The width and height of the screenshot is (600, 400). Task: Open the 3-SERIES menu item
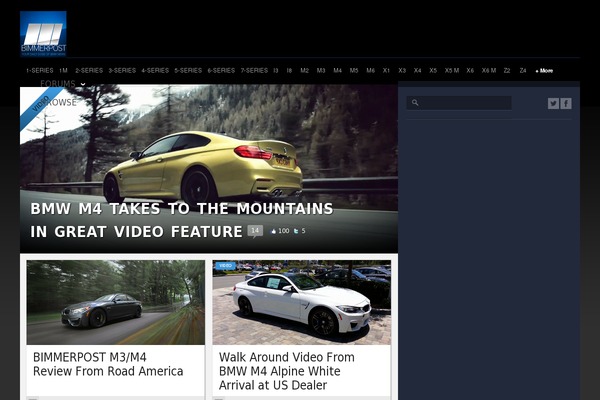click(122, 70)
